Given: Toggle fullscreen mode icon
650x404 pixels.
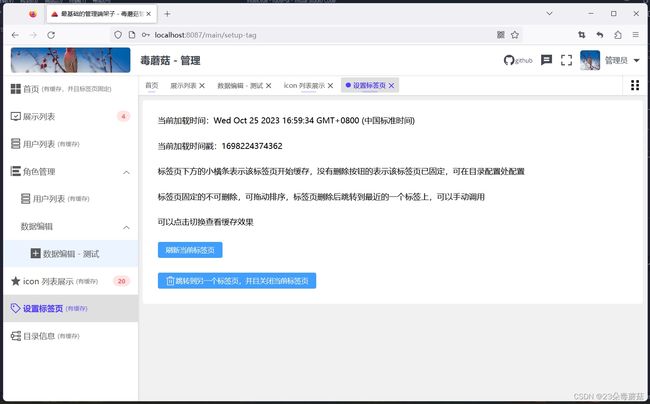Looking at the screenshot, I should (566, 60).
